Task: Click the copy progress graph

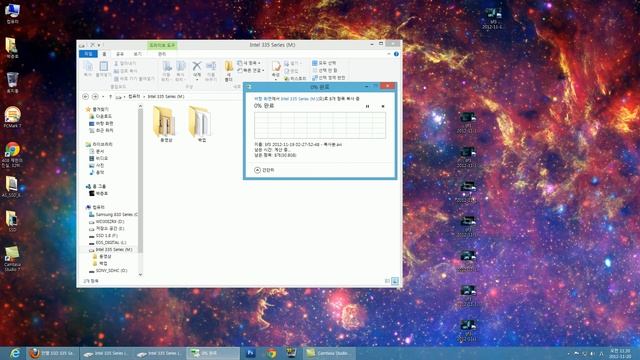Action: (x=320, y=125)
